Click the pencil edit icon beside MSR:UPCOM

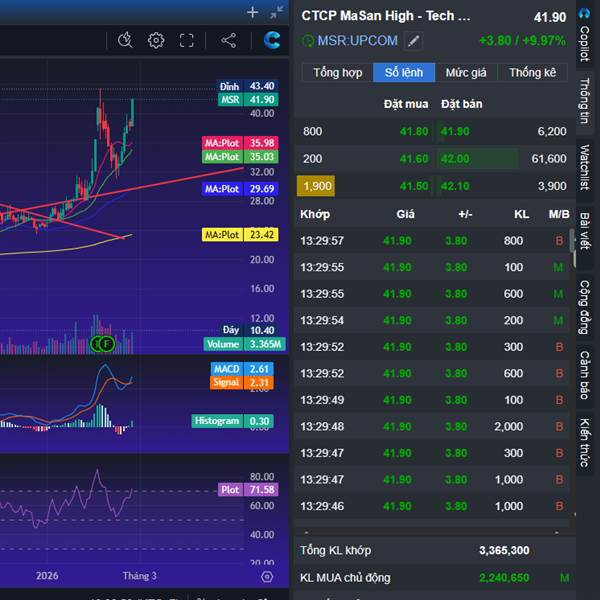click(413, 41)
